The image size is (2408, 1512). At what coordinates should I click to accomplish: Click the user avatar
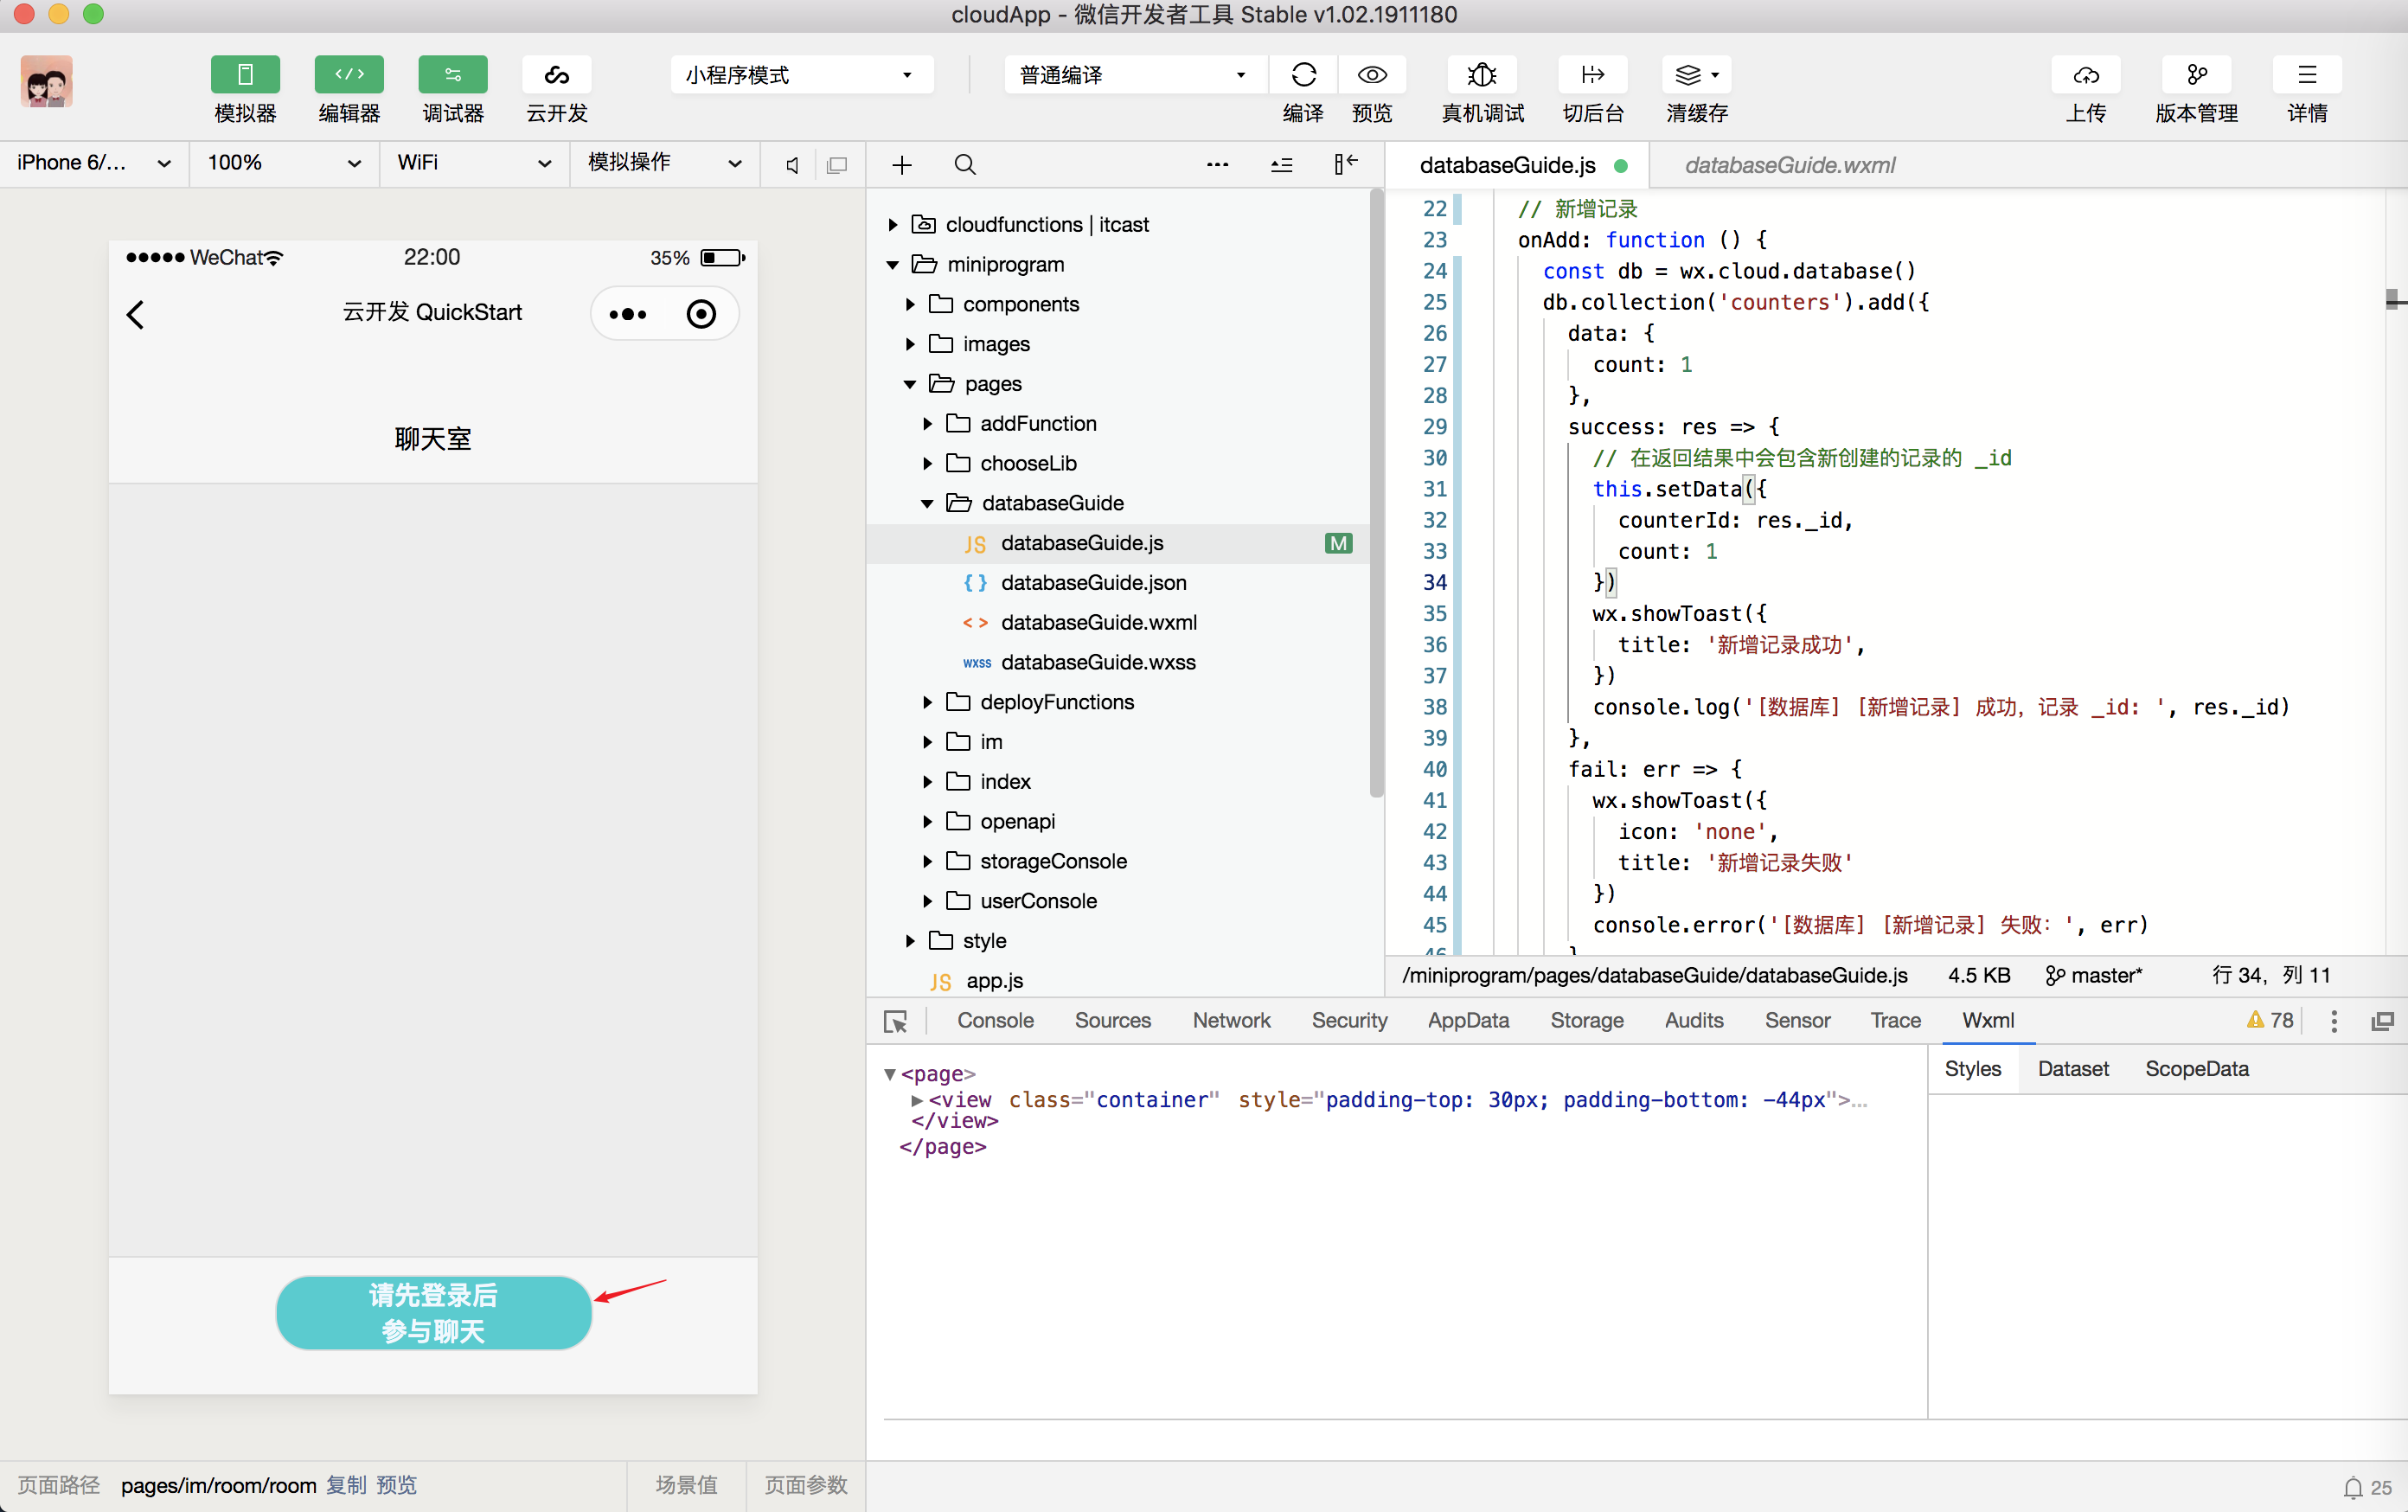[46, 81]
